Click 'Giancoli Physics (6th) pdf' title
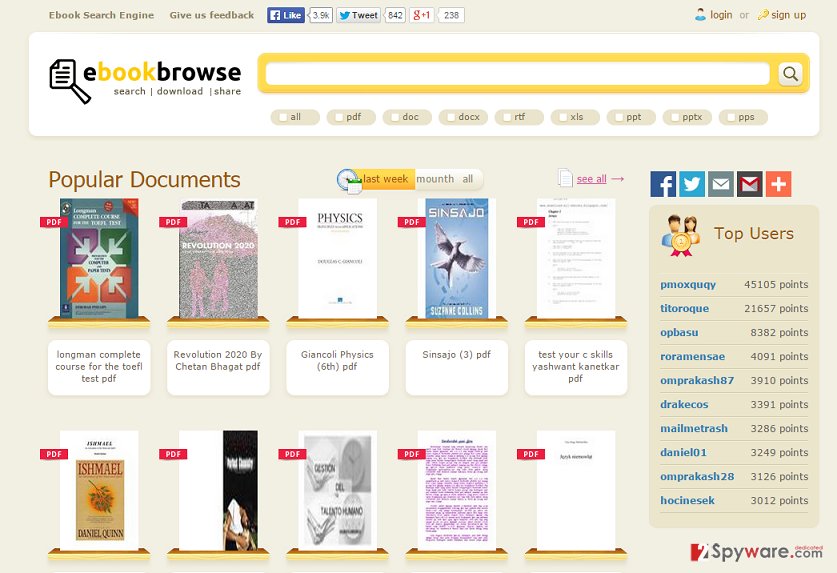Screen dimensions: 837x573 [337, 360]
